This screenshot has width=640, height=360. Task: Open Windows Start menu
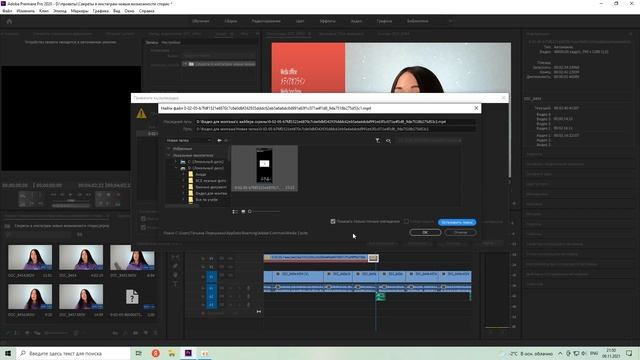(8, 353)
